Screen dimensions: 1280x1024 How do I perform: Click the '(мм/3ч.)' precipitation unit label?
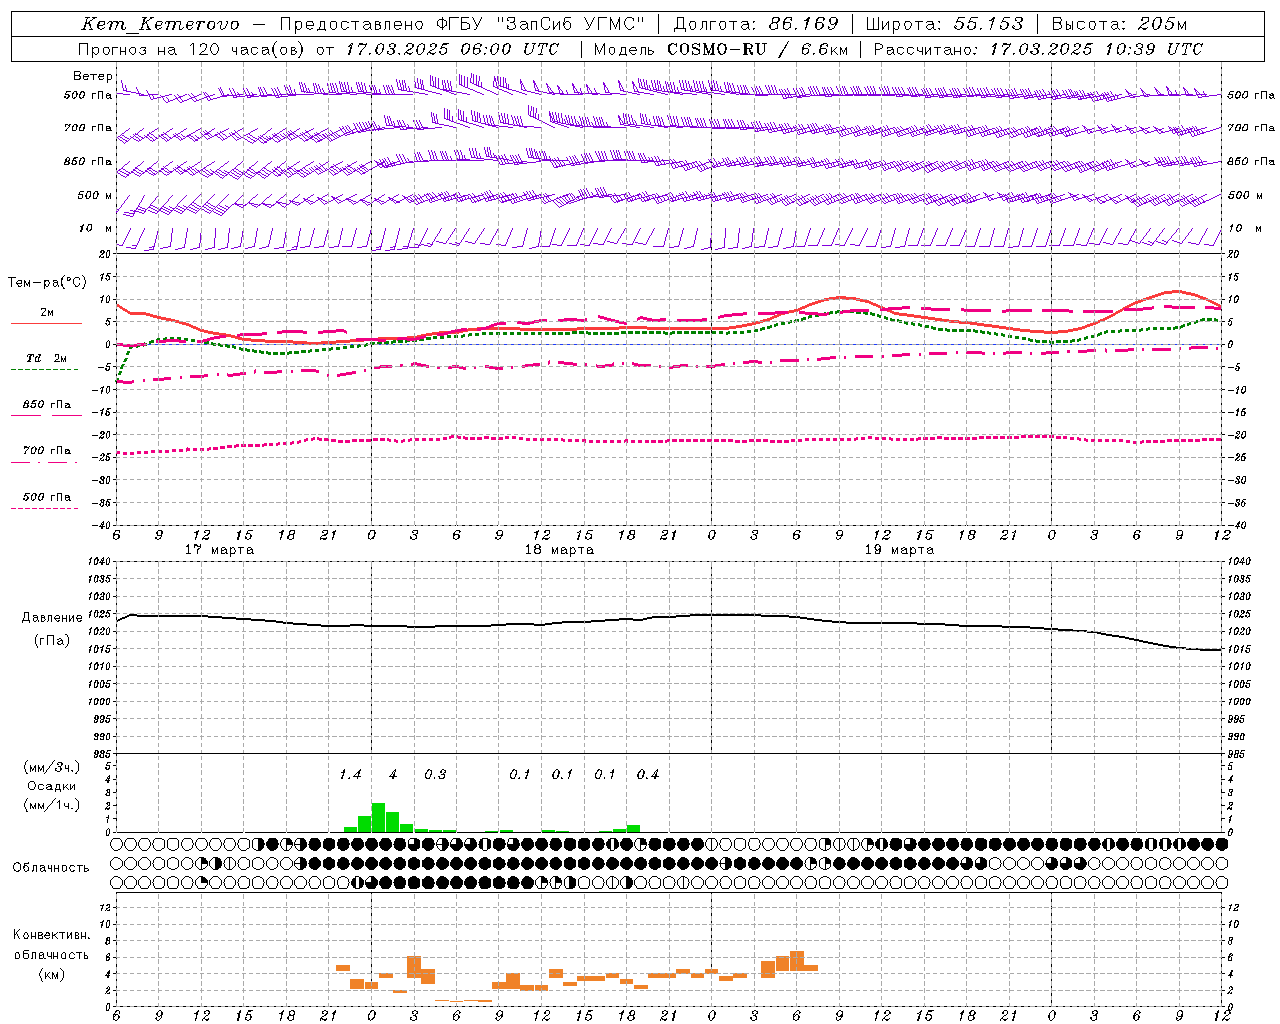click(x=52, y=767)
